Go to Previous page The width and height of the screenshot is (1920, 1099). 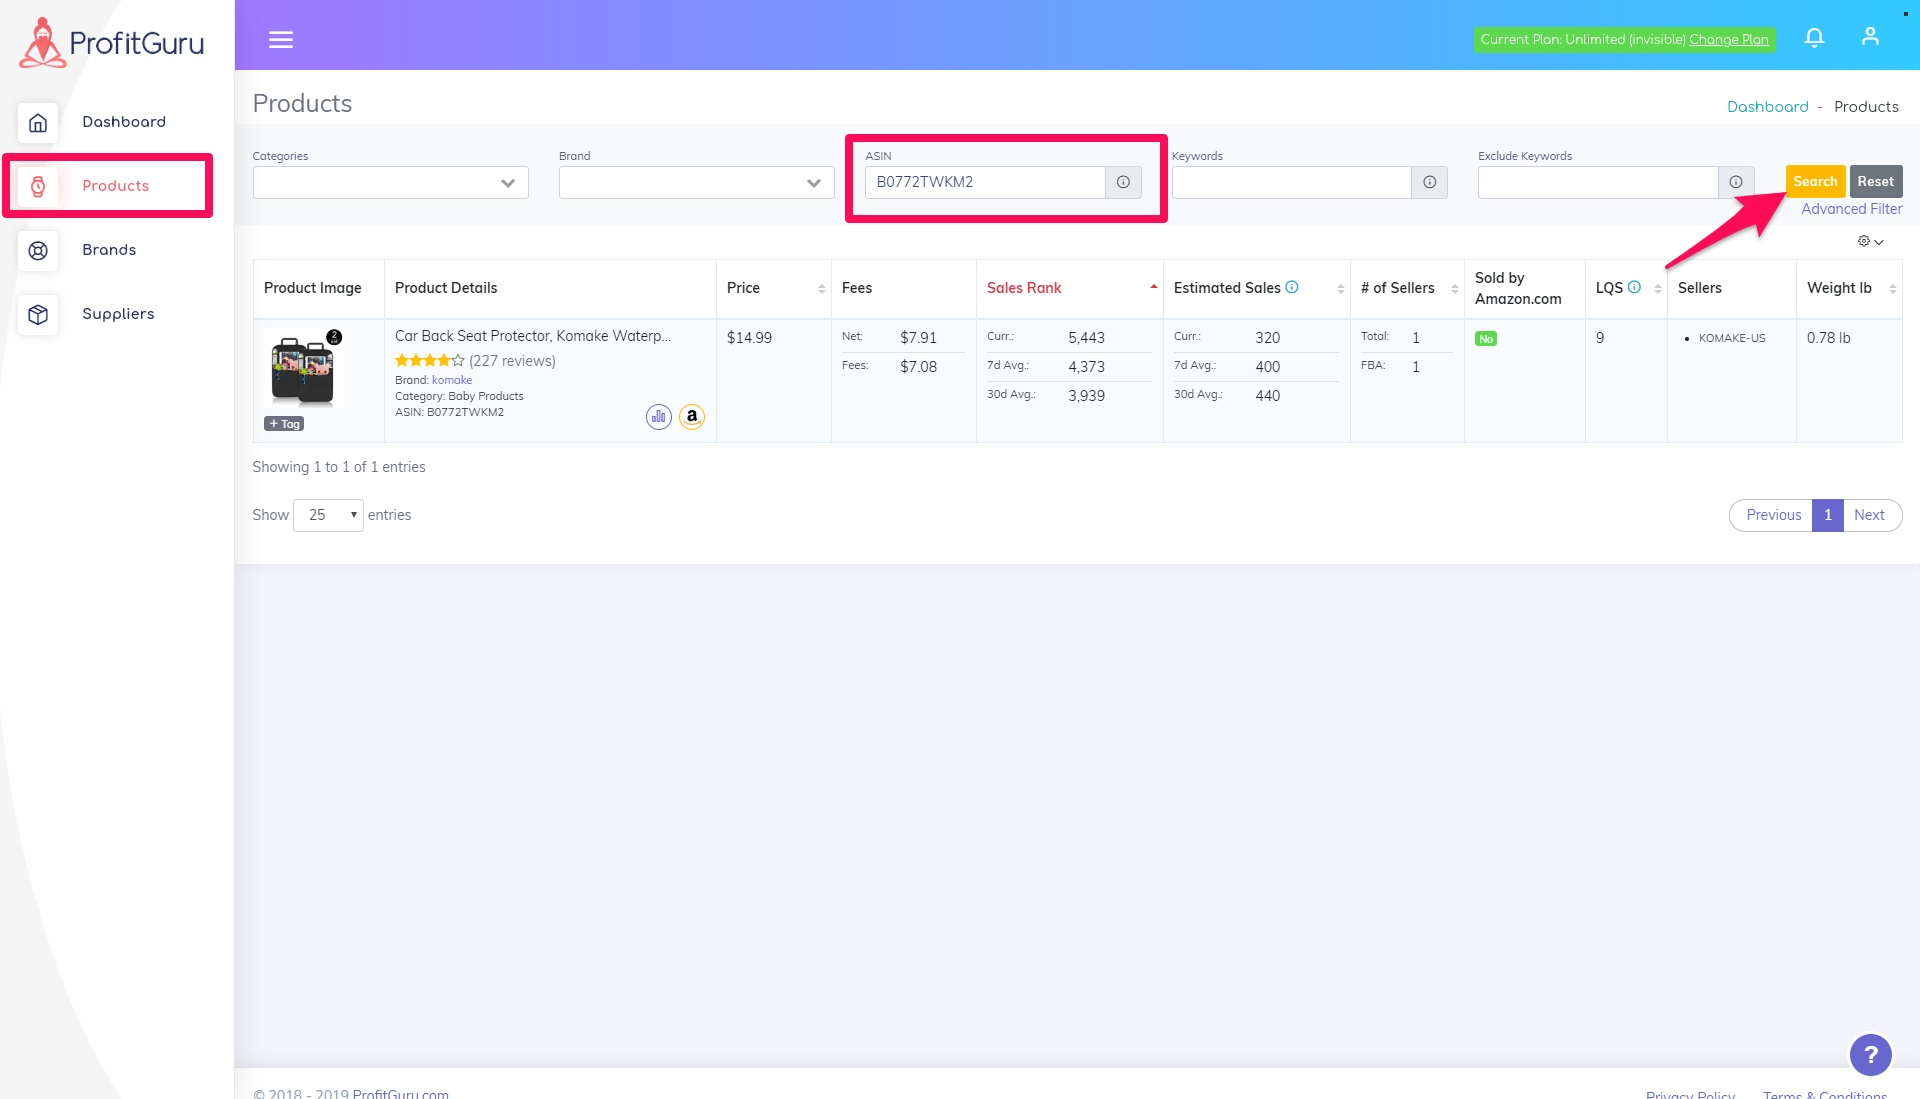point(1773,515)
